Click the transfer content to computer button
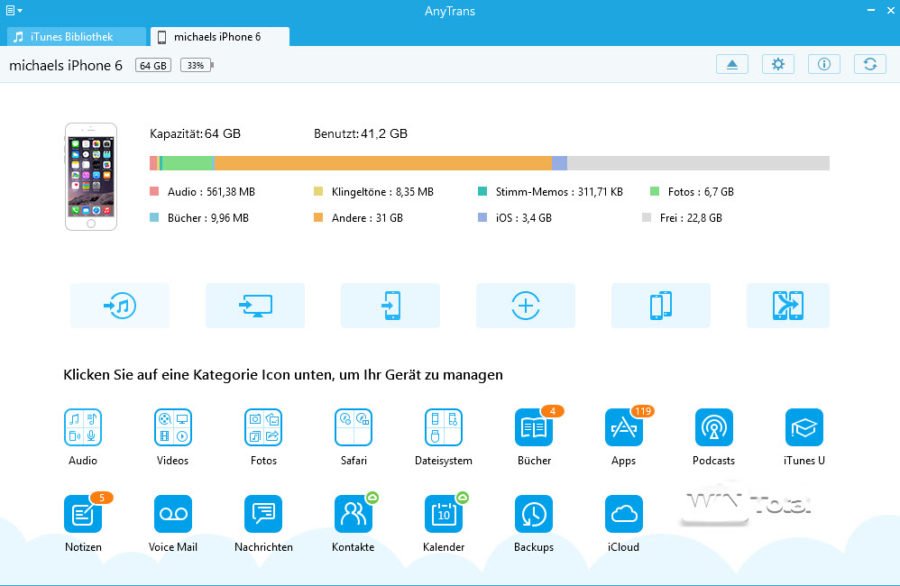 click(255, 305)
